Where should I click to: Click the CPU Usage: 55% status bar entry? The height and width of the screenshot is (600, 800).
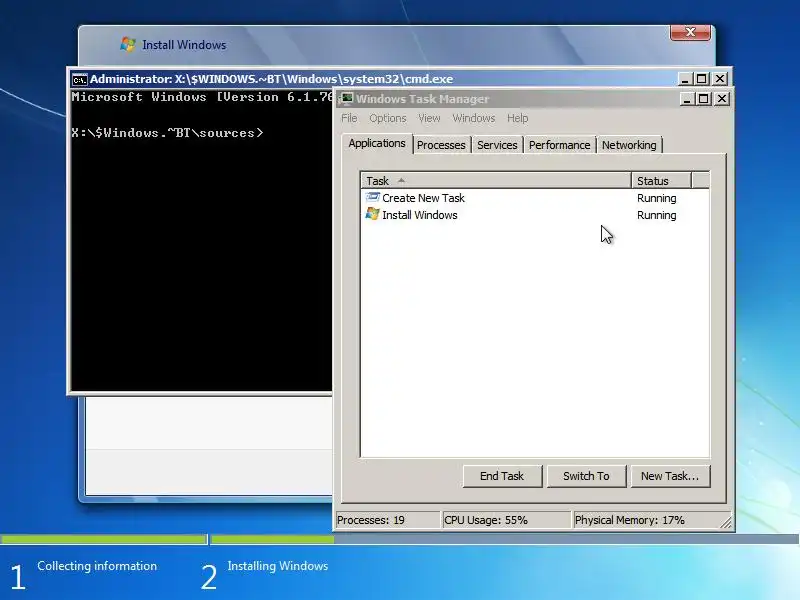click(x=506, y=520)
